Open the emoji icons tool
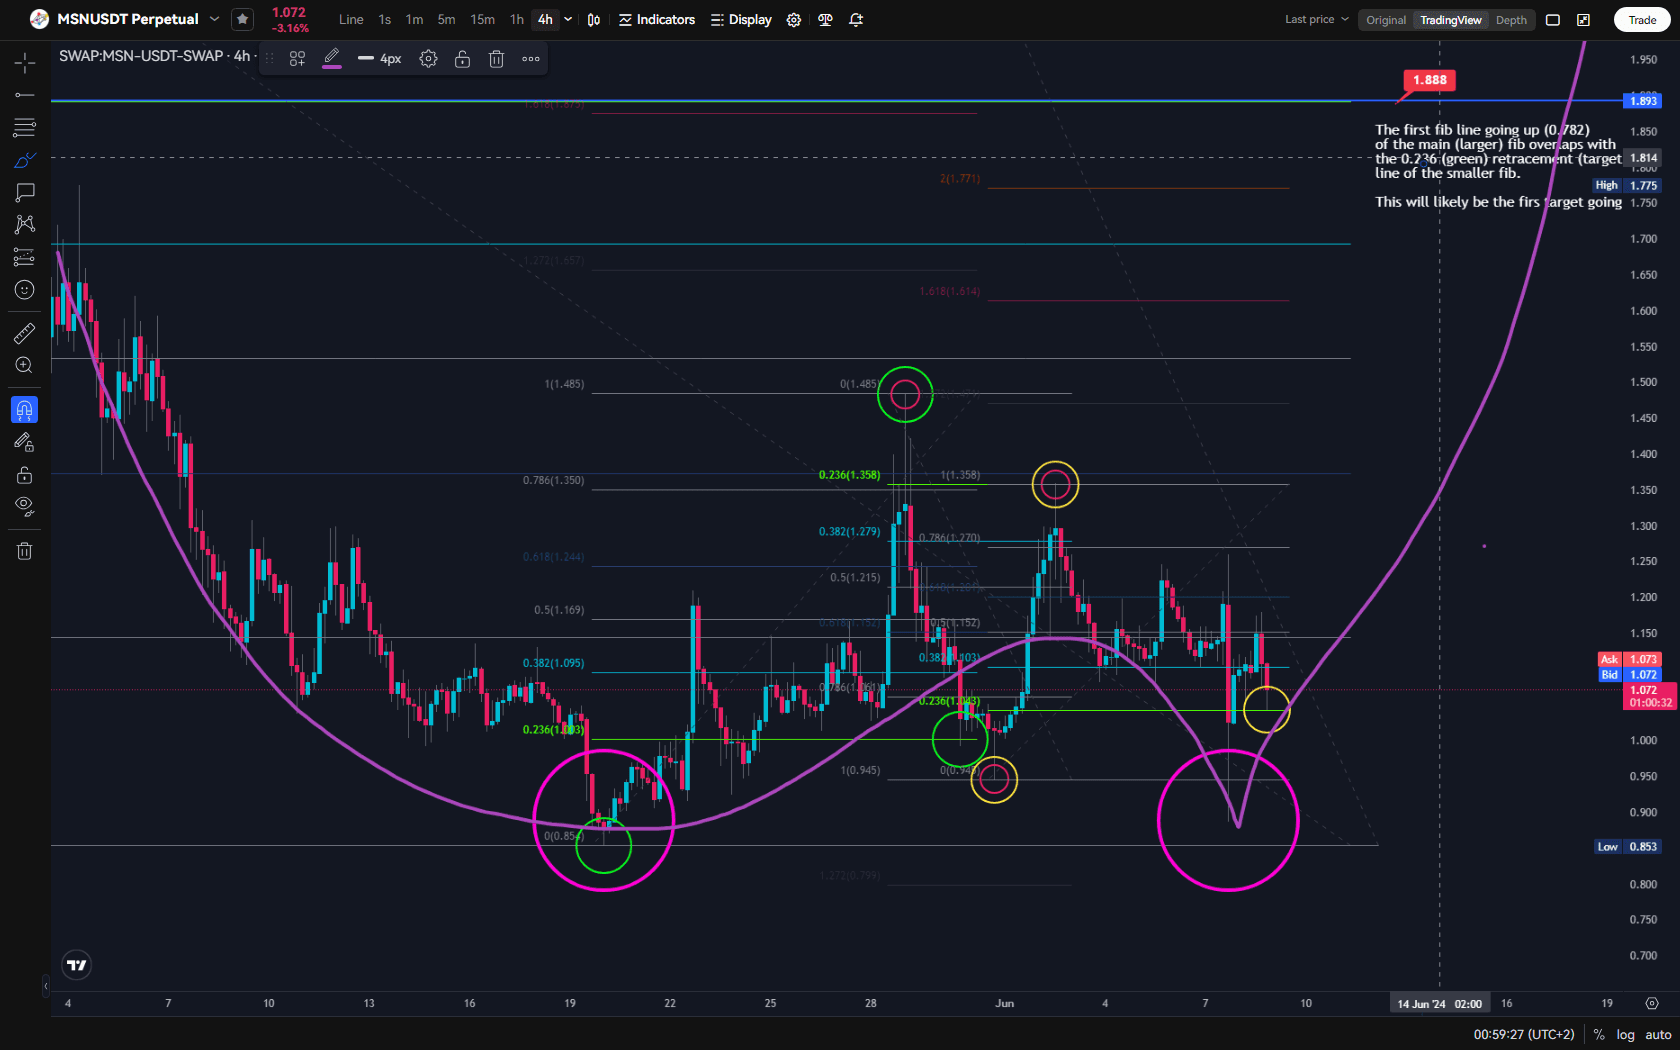The height and width of the screenshot is (1050, 1680). pos(25,290)
